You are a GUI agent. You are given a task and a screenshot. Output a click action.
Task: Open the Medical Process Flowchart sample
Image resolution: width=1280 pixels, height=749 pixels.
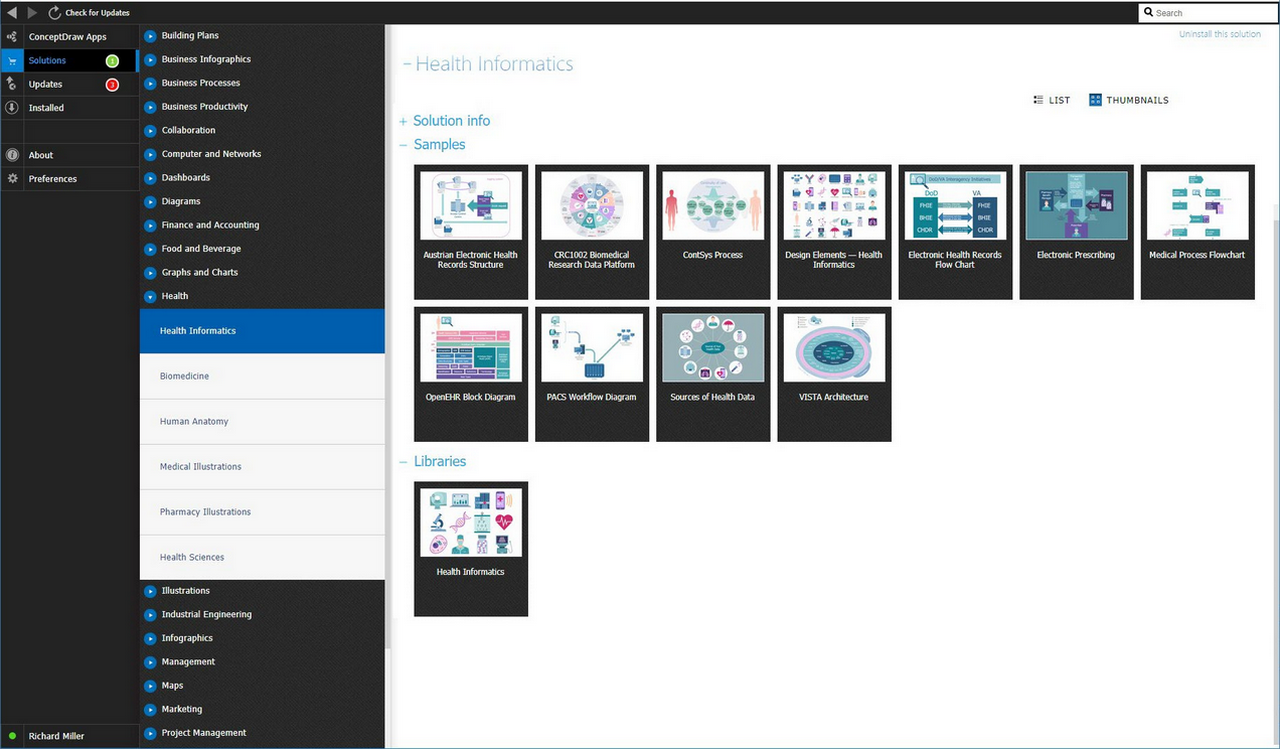click(1197, 232)
